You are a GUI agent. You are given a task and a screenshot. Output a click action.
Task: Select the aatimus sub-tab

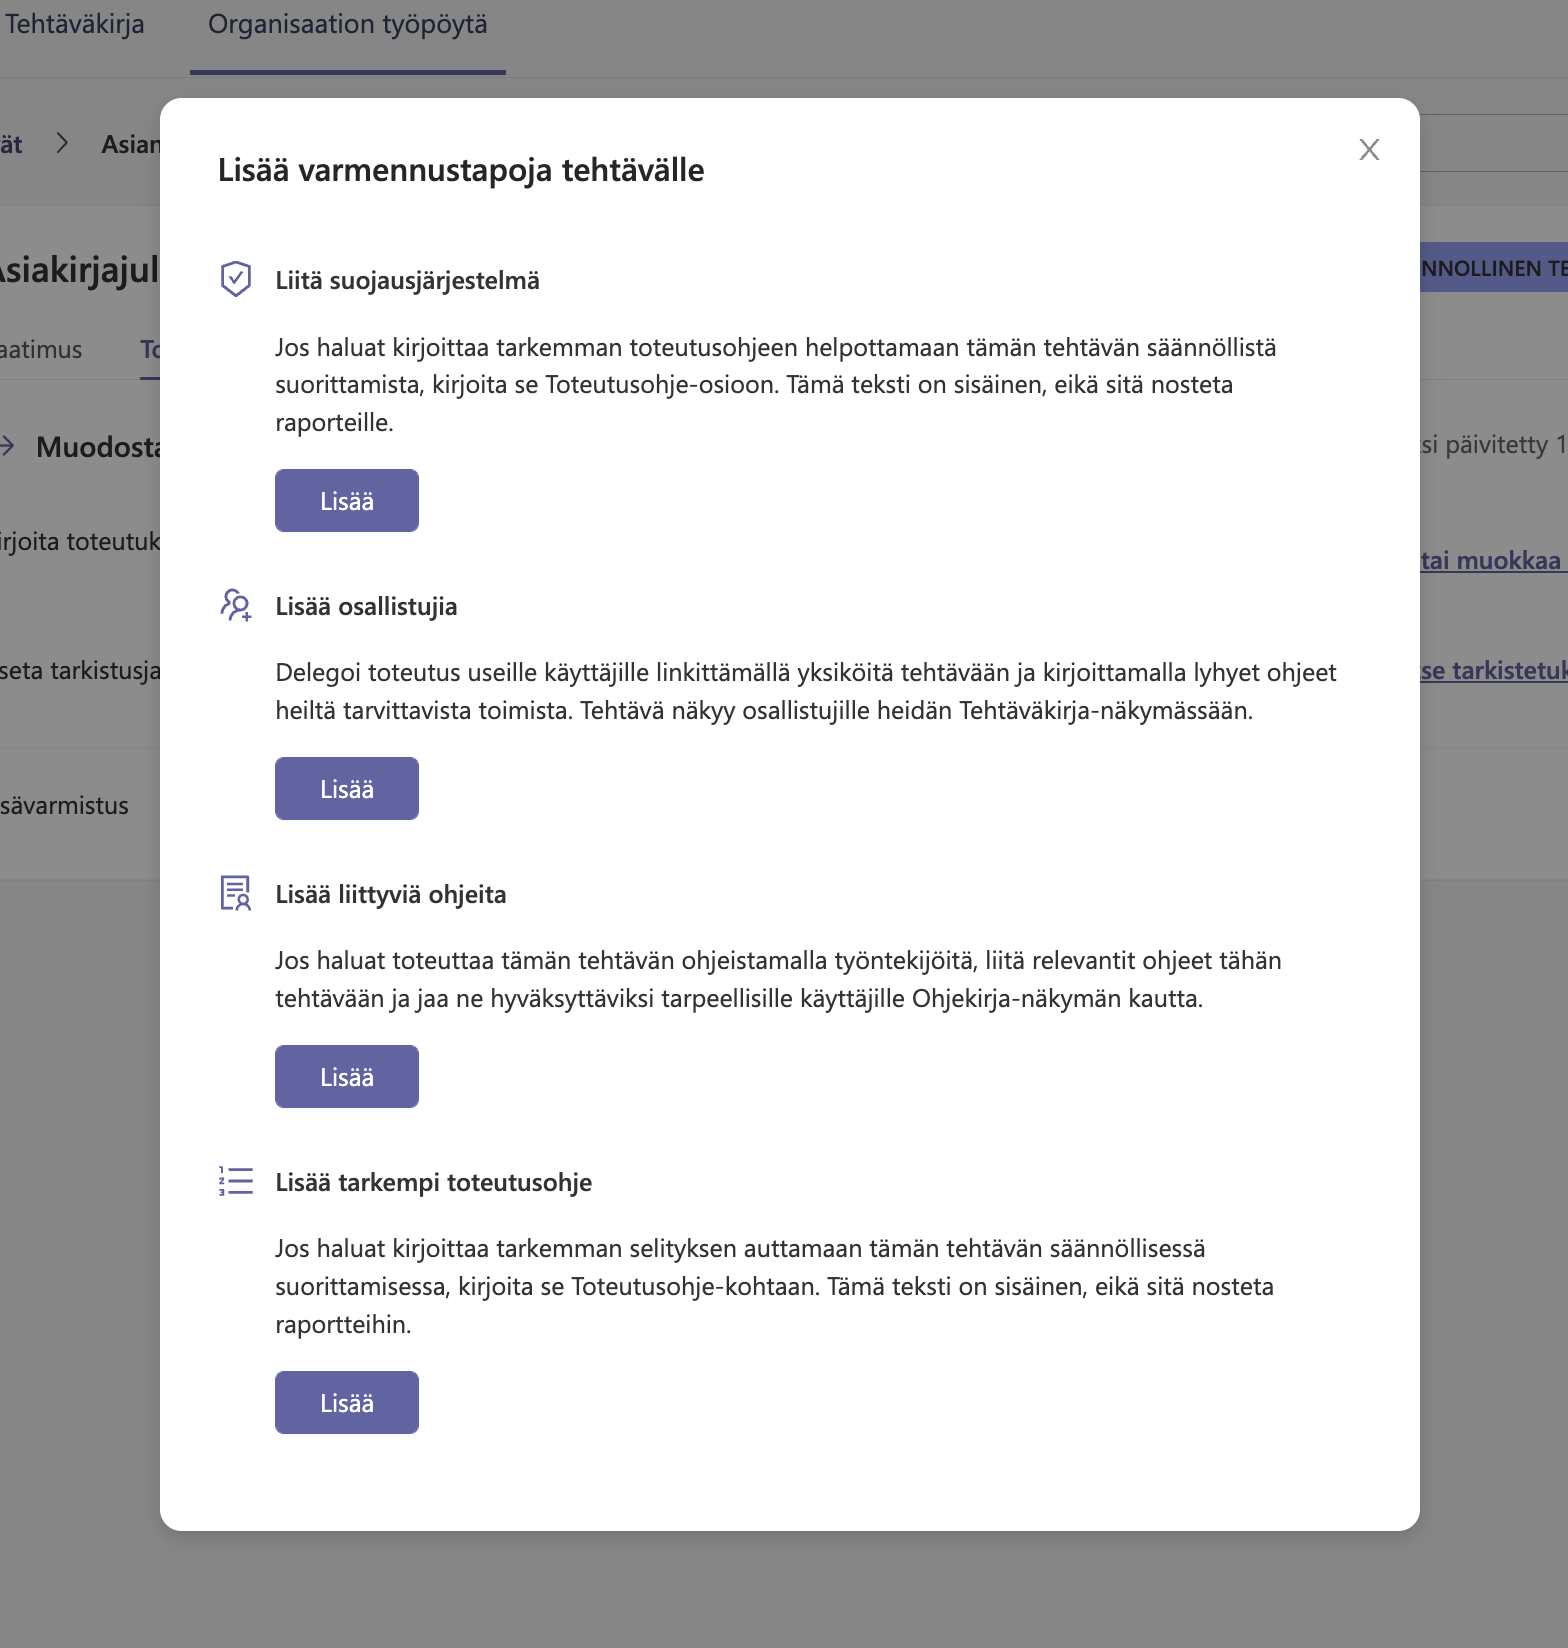tap(41, 349)
